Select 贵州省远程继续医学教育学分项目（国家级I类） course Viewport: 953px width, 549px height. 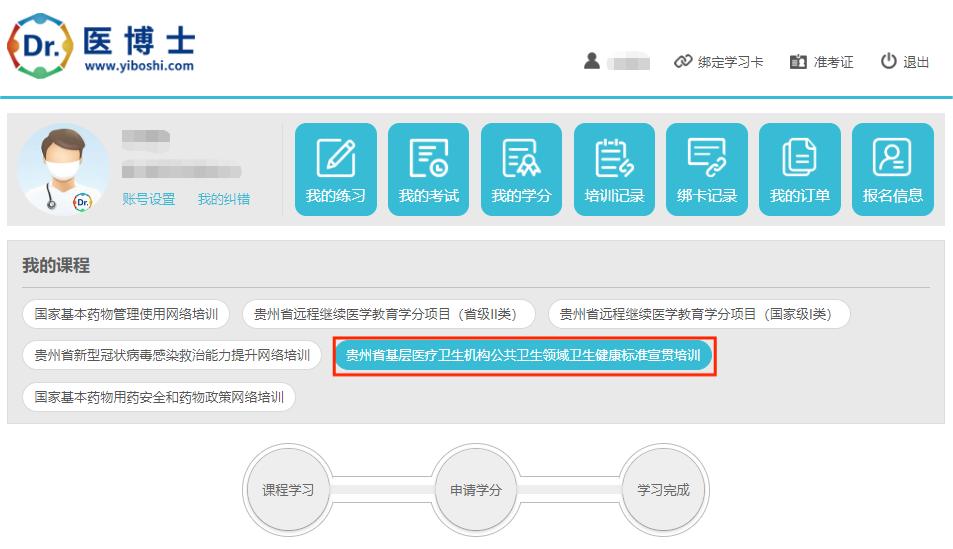pyautogui.click(x=700, y=314)
